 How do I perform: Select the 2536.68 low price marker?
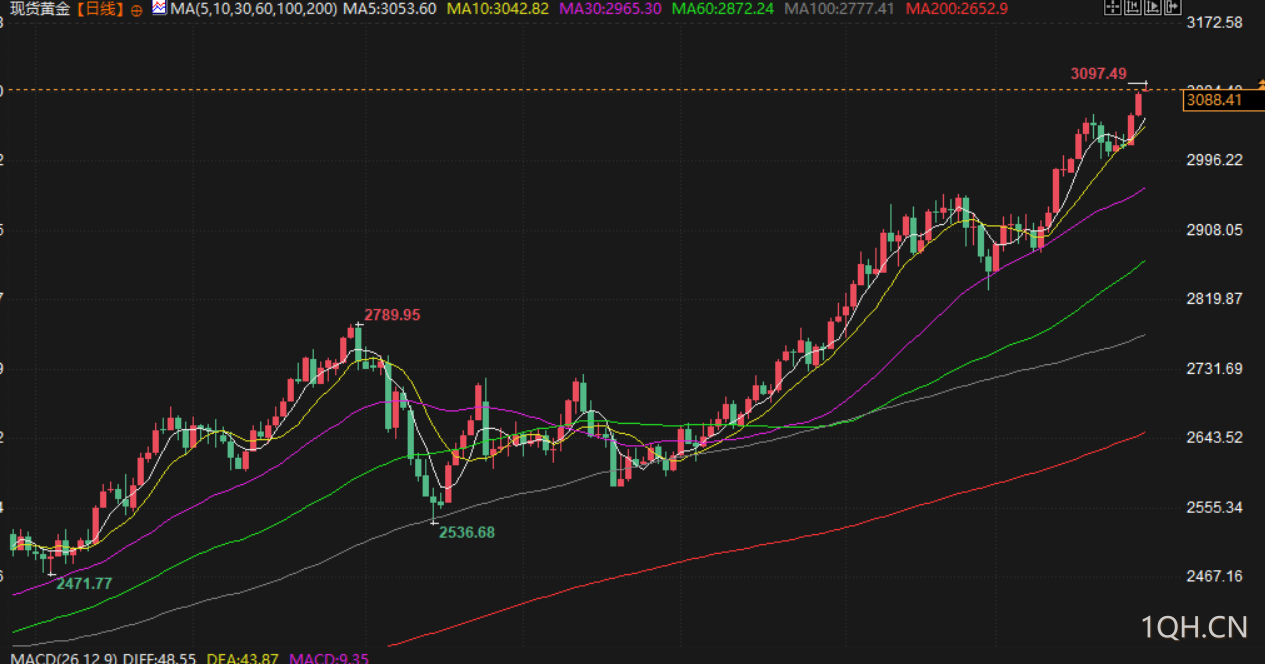(467, 532)
